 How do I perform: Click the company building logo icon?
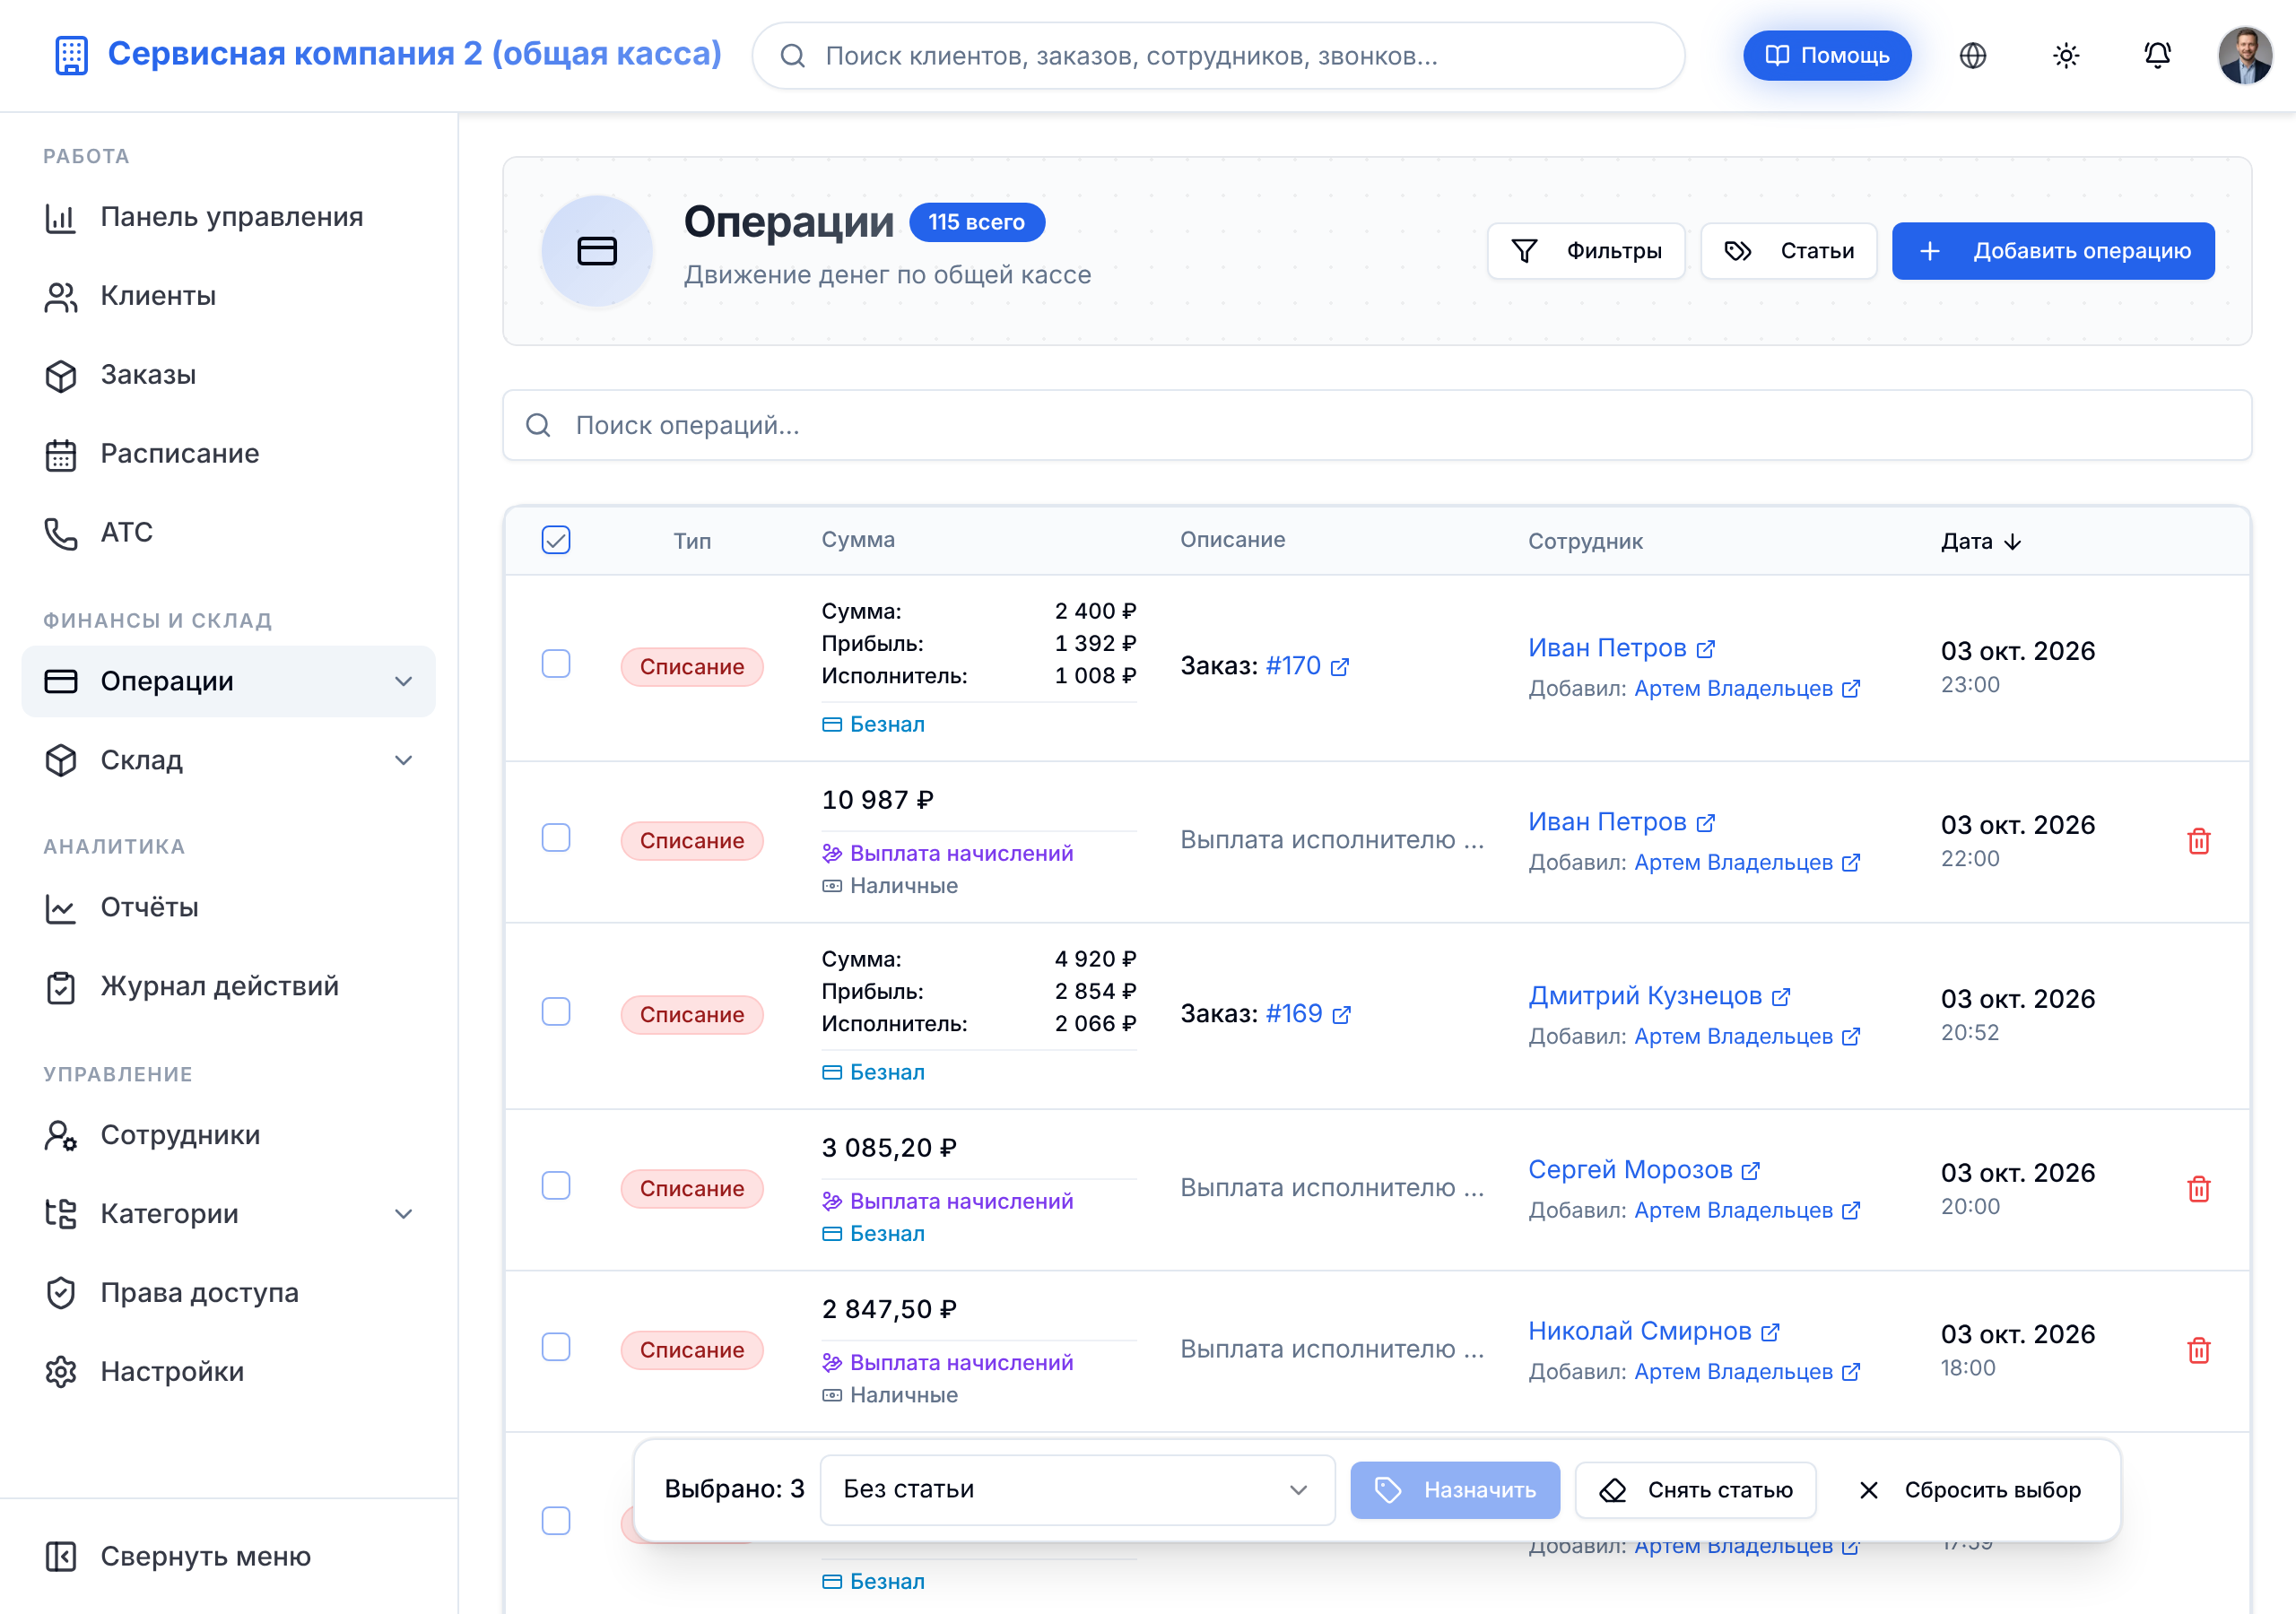click(x=71, y=55)
